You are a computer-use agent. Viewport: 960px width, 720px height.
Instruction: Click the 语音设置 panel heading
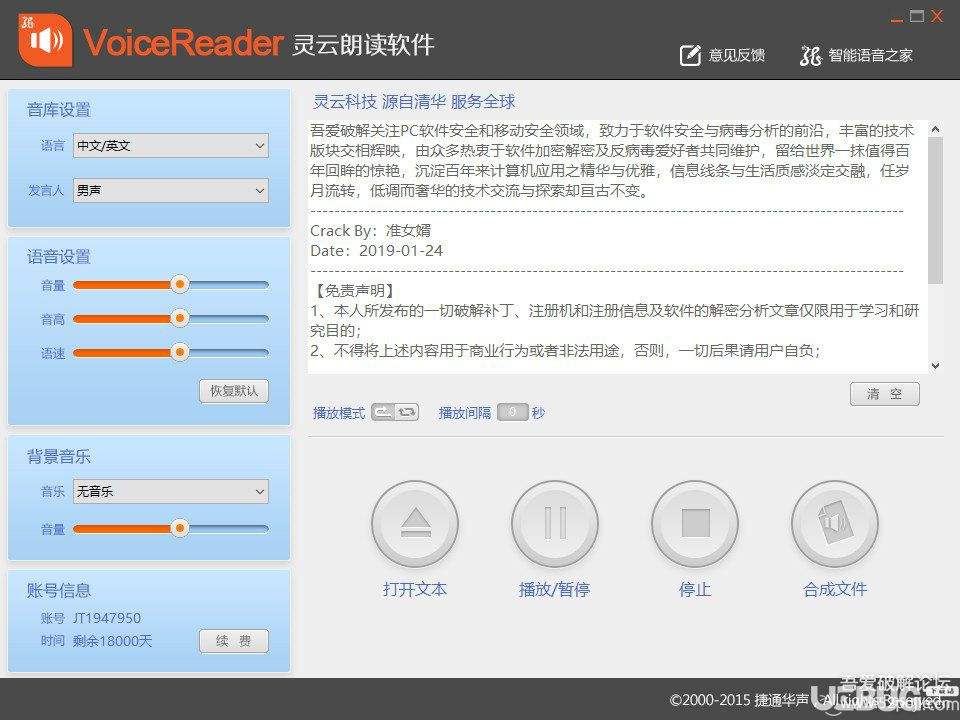pyautogui.click(x=59, y=256)
